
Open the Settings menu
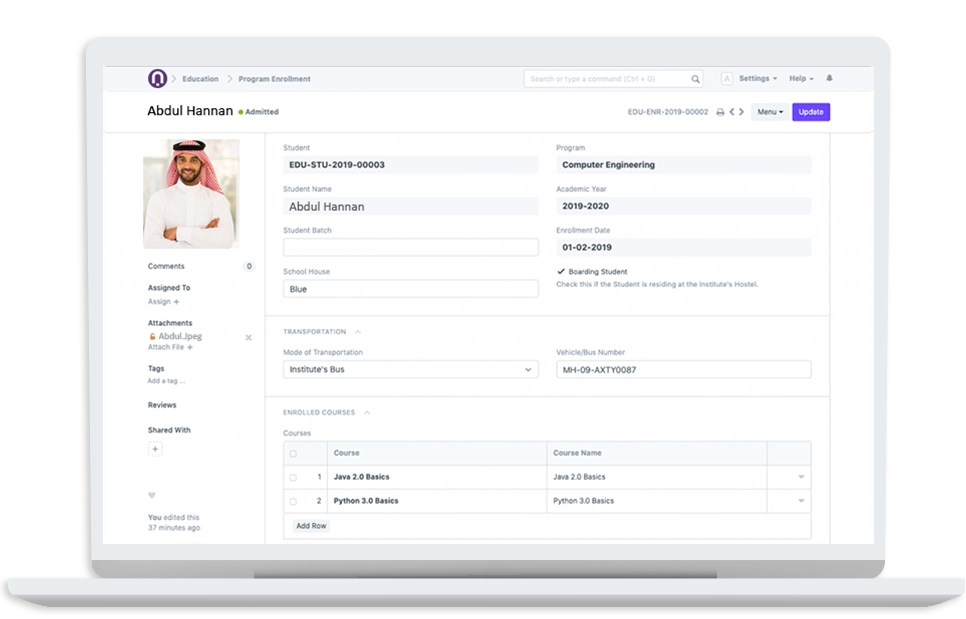pos(755,78)
